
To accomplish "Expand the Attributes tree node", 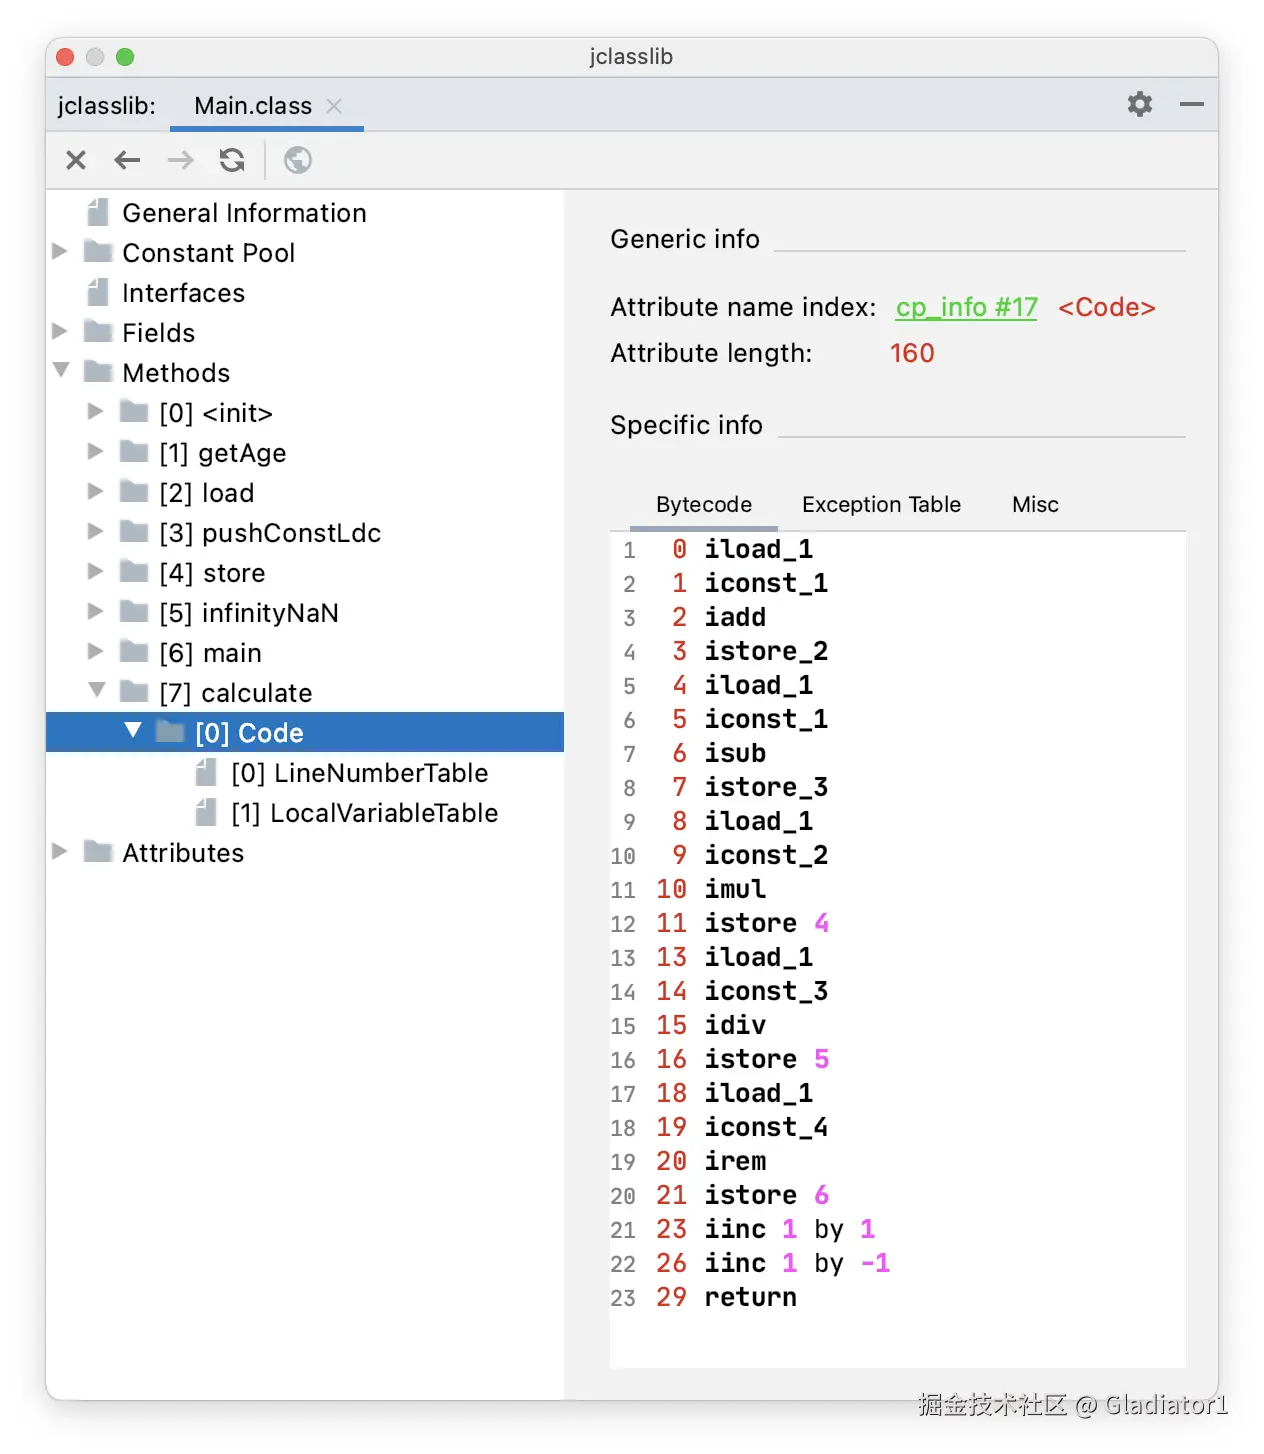I will 60,852.
